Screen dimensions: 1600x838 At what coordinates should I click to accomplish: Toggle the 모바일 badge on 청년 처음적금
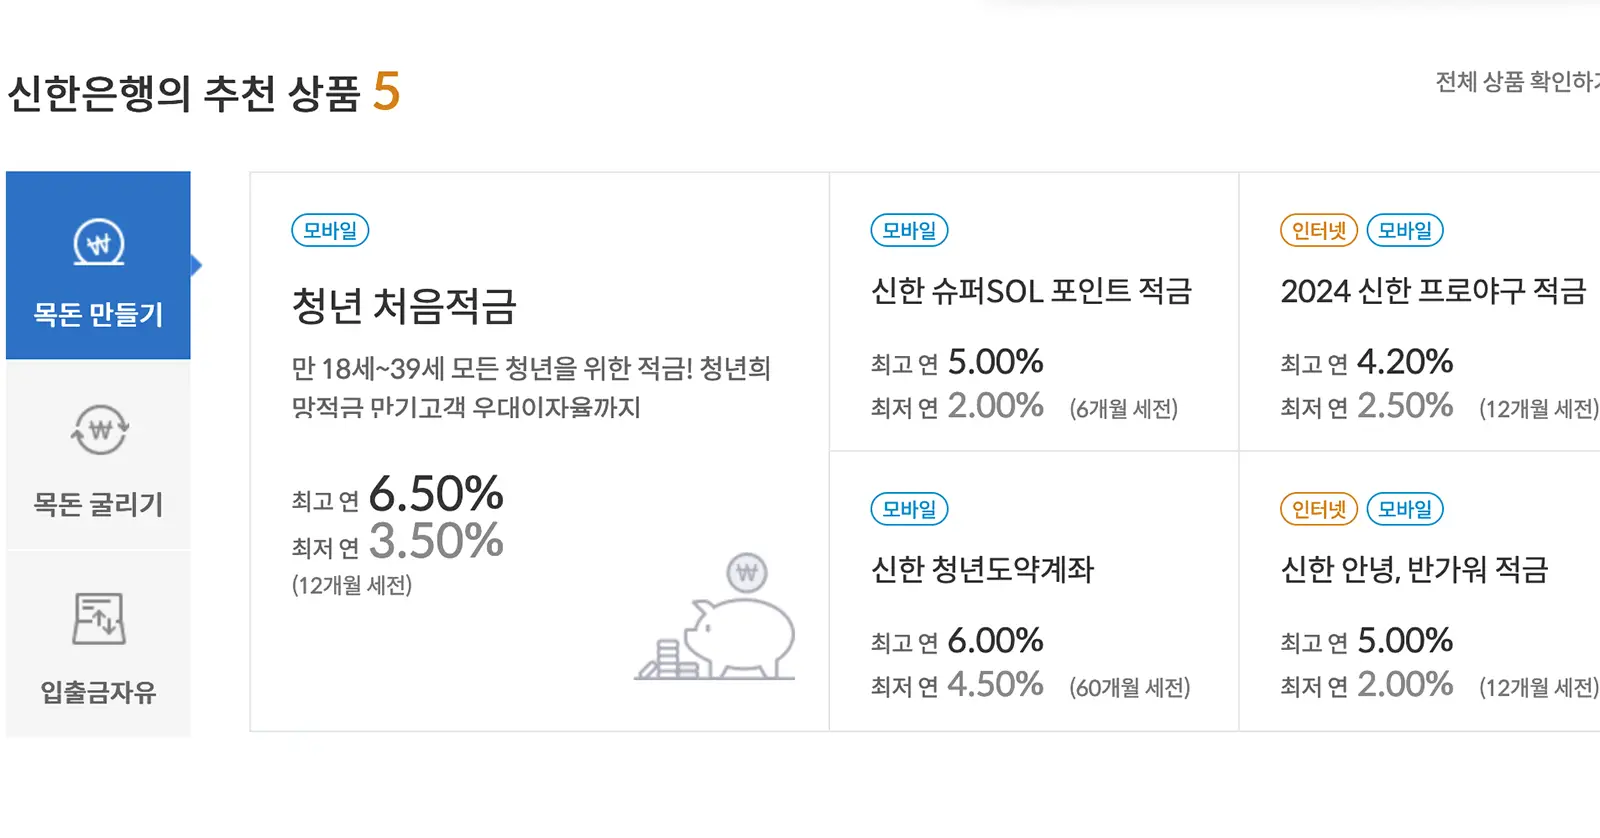329,230
